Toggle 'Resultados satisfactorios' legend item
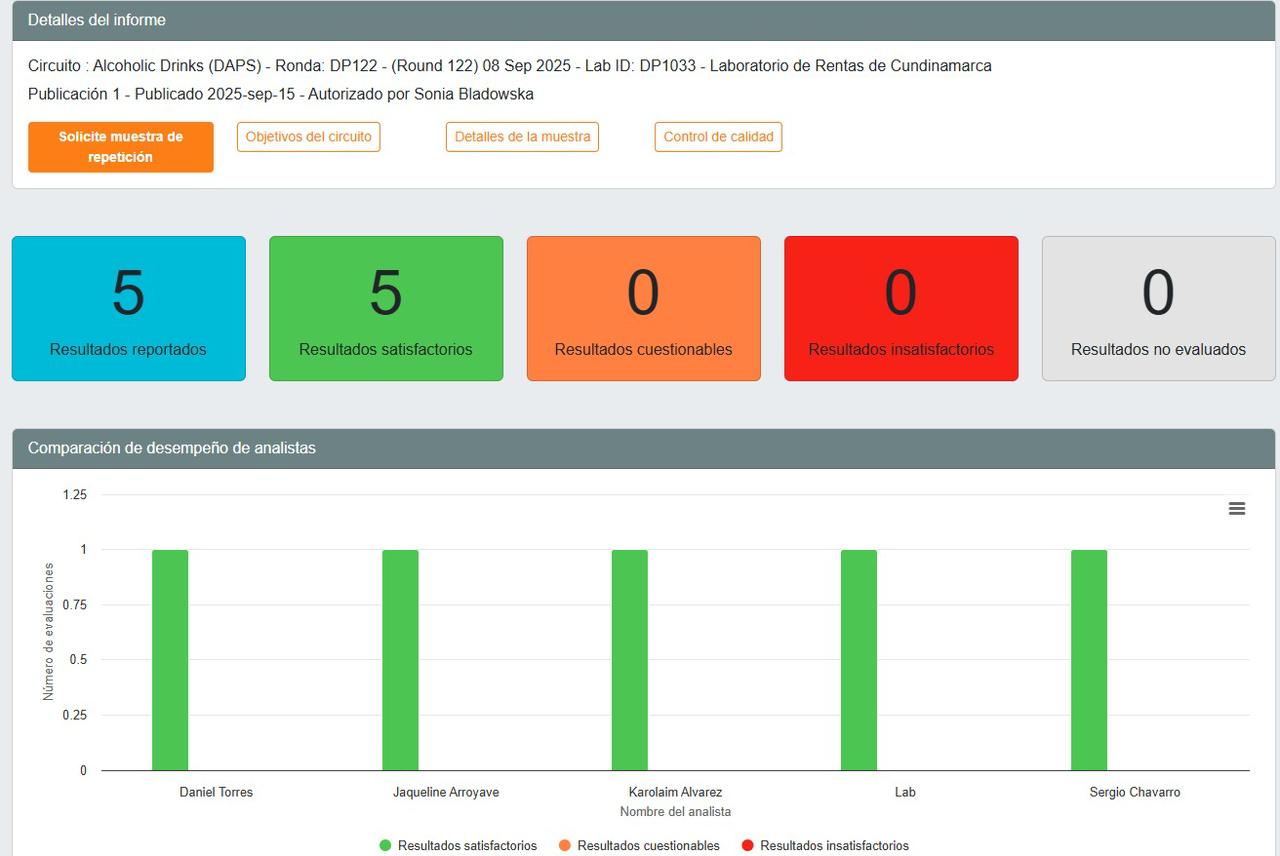Image resolution: width=1280 pixels, height=856 pixels. (x=458, y=846)
